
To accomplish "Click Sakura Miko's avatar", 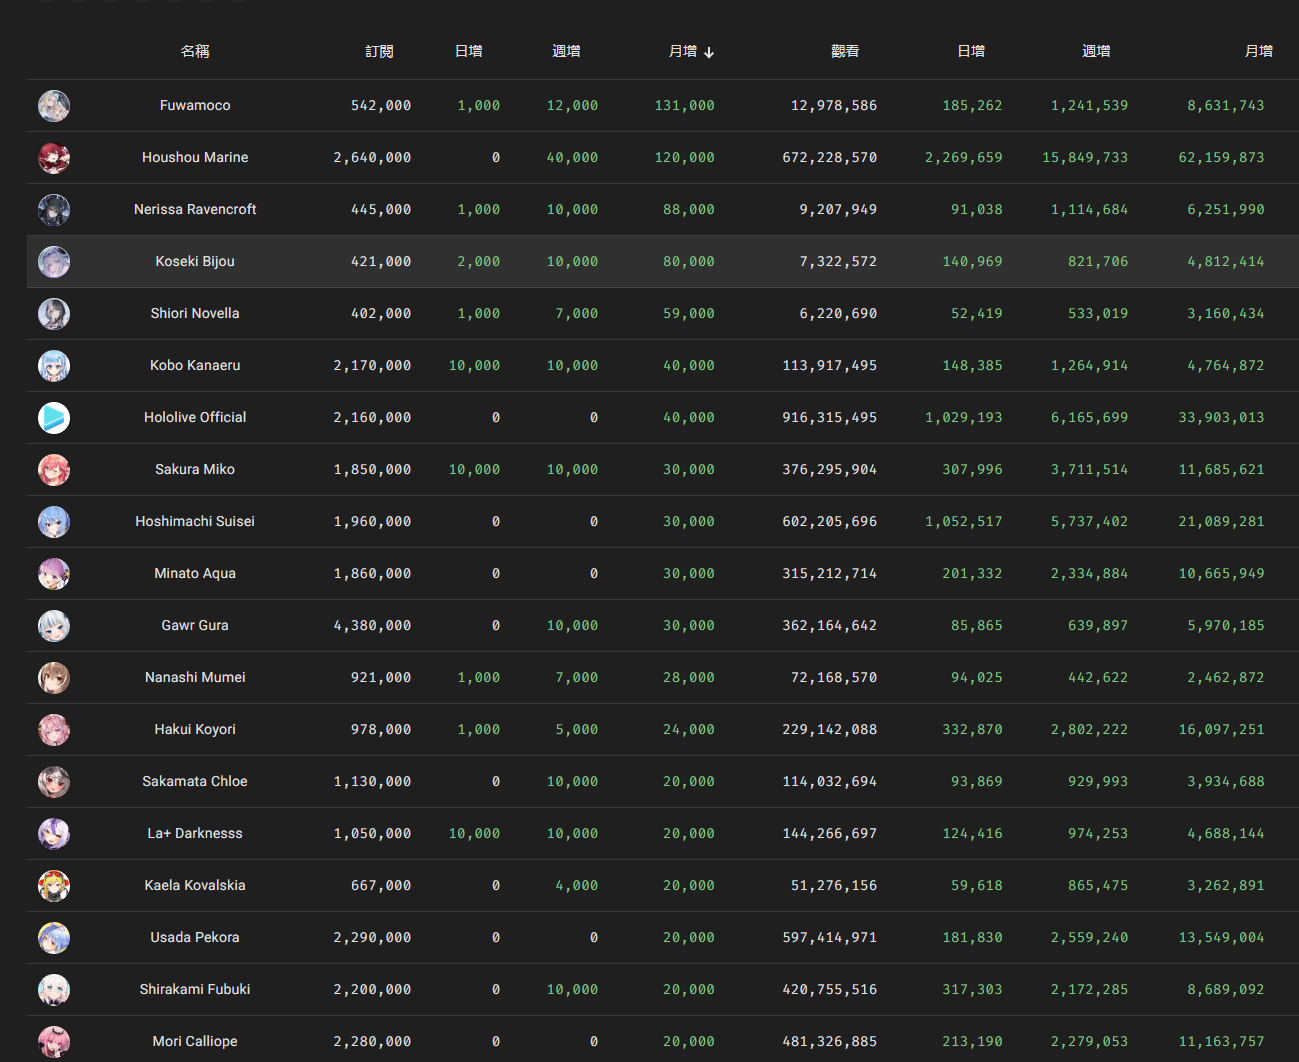I will click(54, 470).
